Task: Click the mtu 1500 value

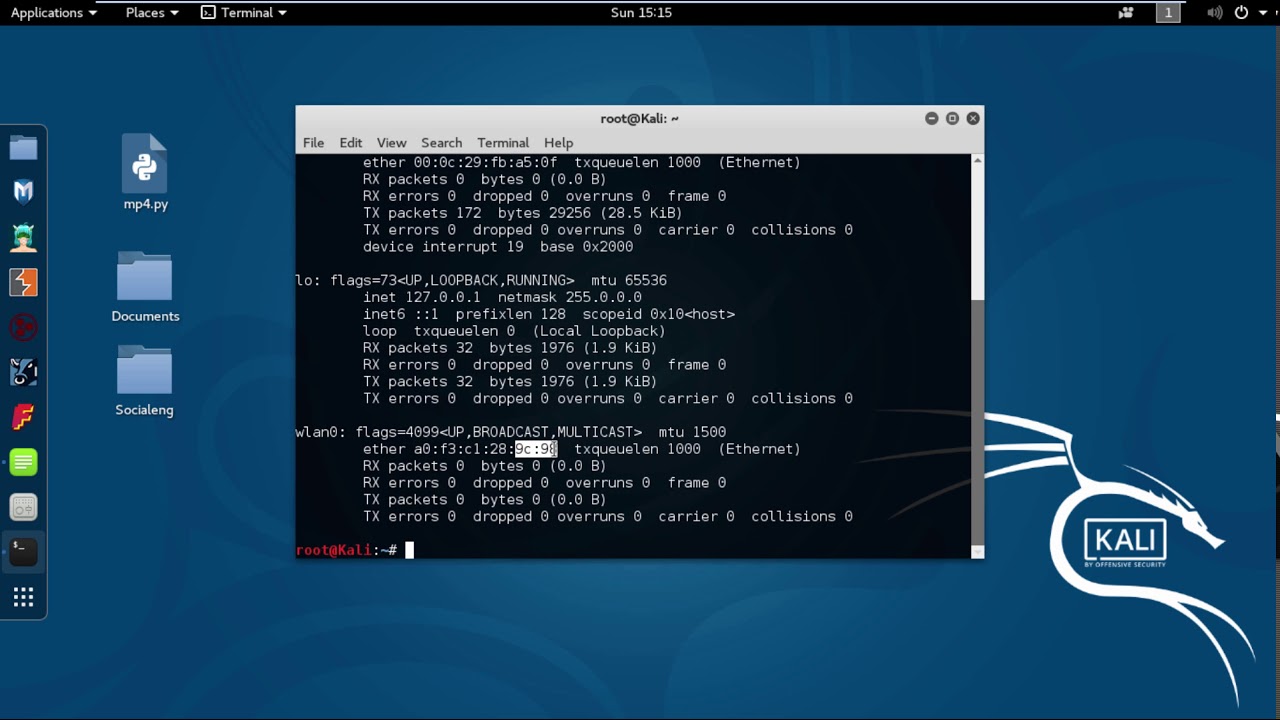Action: [x=692, y=432]
